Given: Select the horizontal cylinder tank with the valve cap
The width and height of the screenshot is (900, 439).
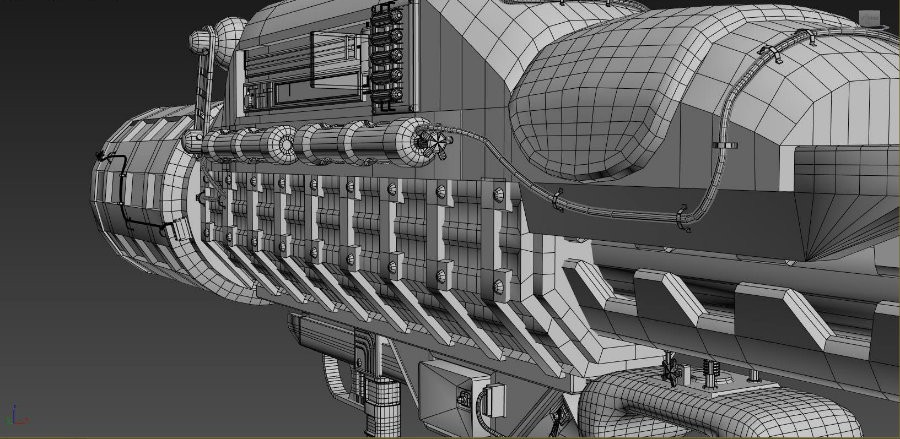Looking at the screenshot, I should click(x=367, y=142).
